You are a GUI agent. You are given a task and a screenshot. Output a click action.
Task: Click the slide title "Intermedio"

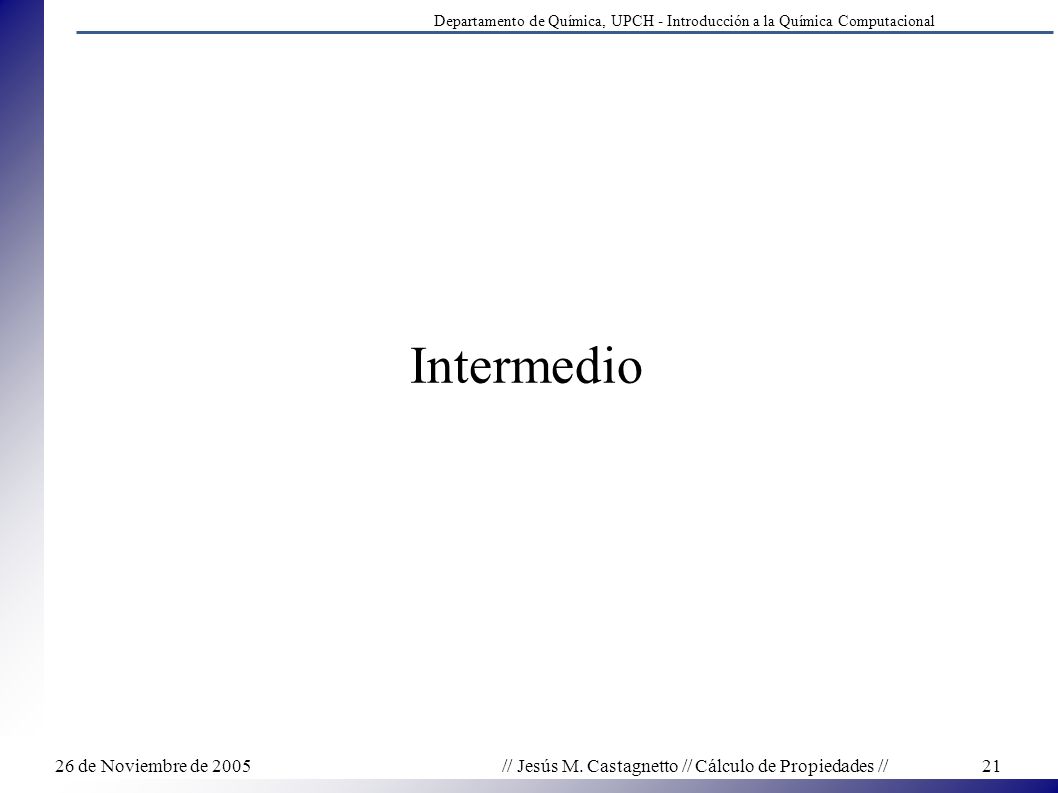click(526, 366)
